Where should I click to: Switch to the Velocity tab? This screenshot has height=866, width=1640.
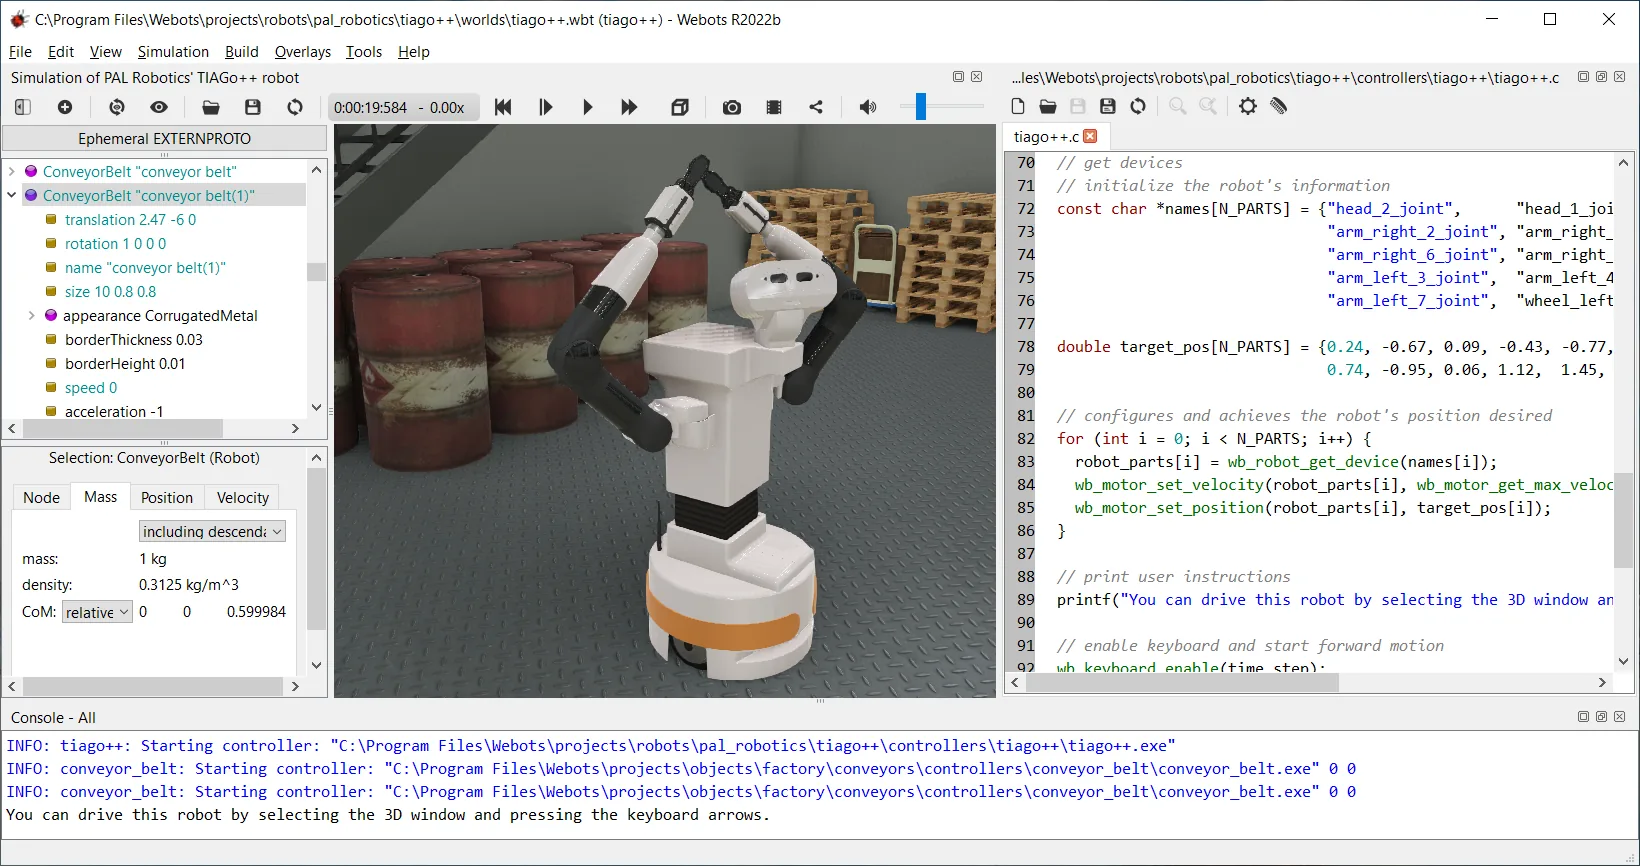(243, 497)
